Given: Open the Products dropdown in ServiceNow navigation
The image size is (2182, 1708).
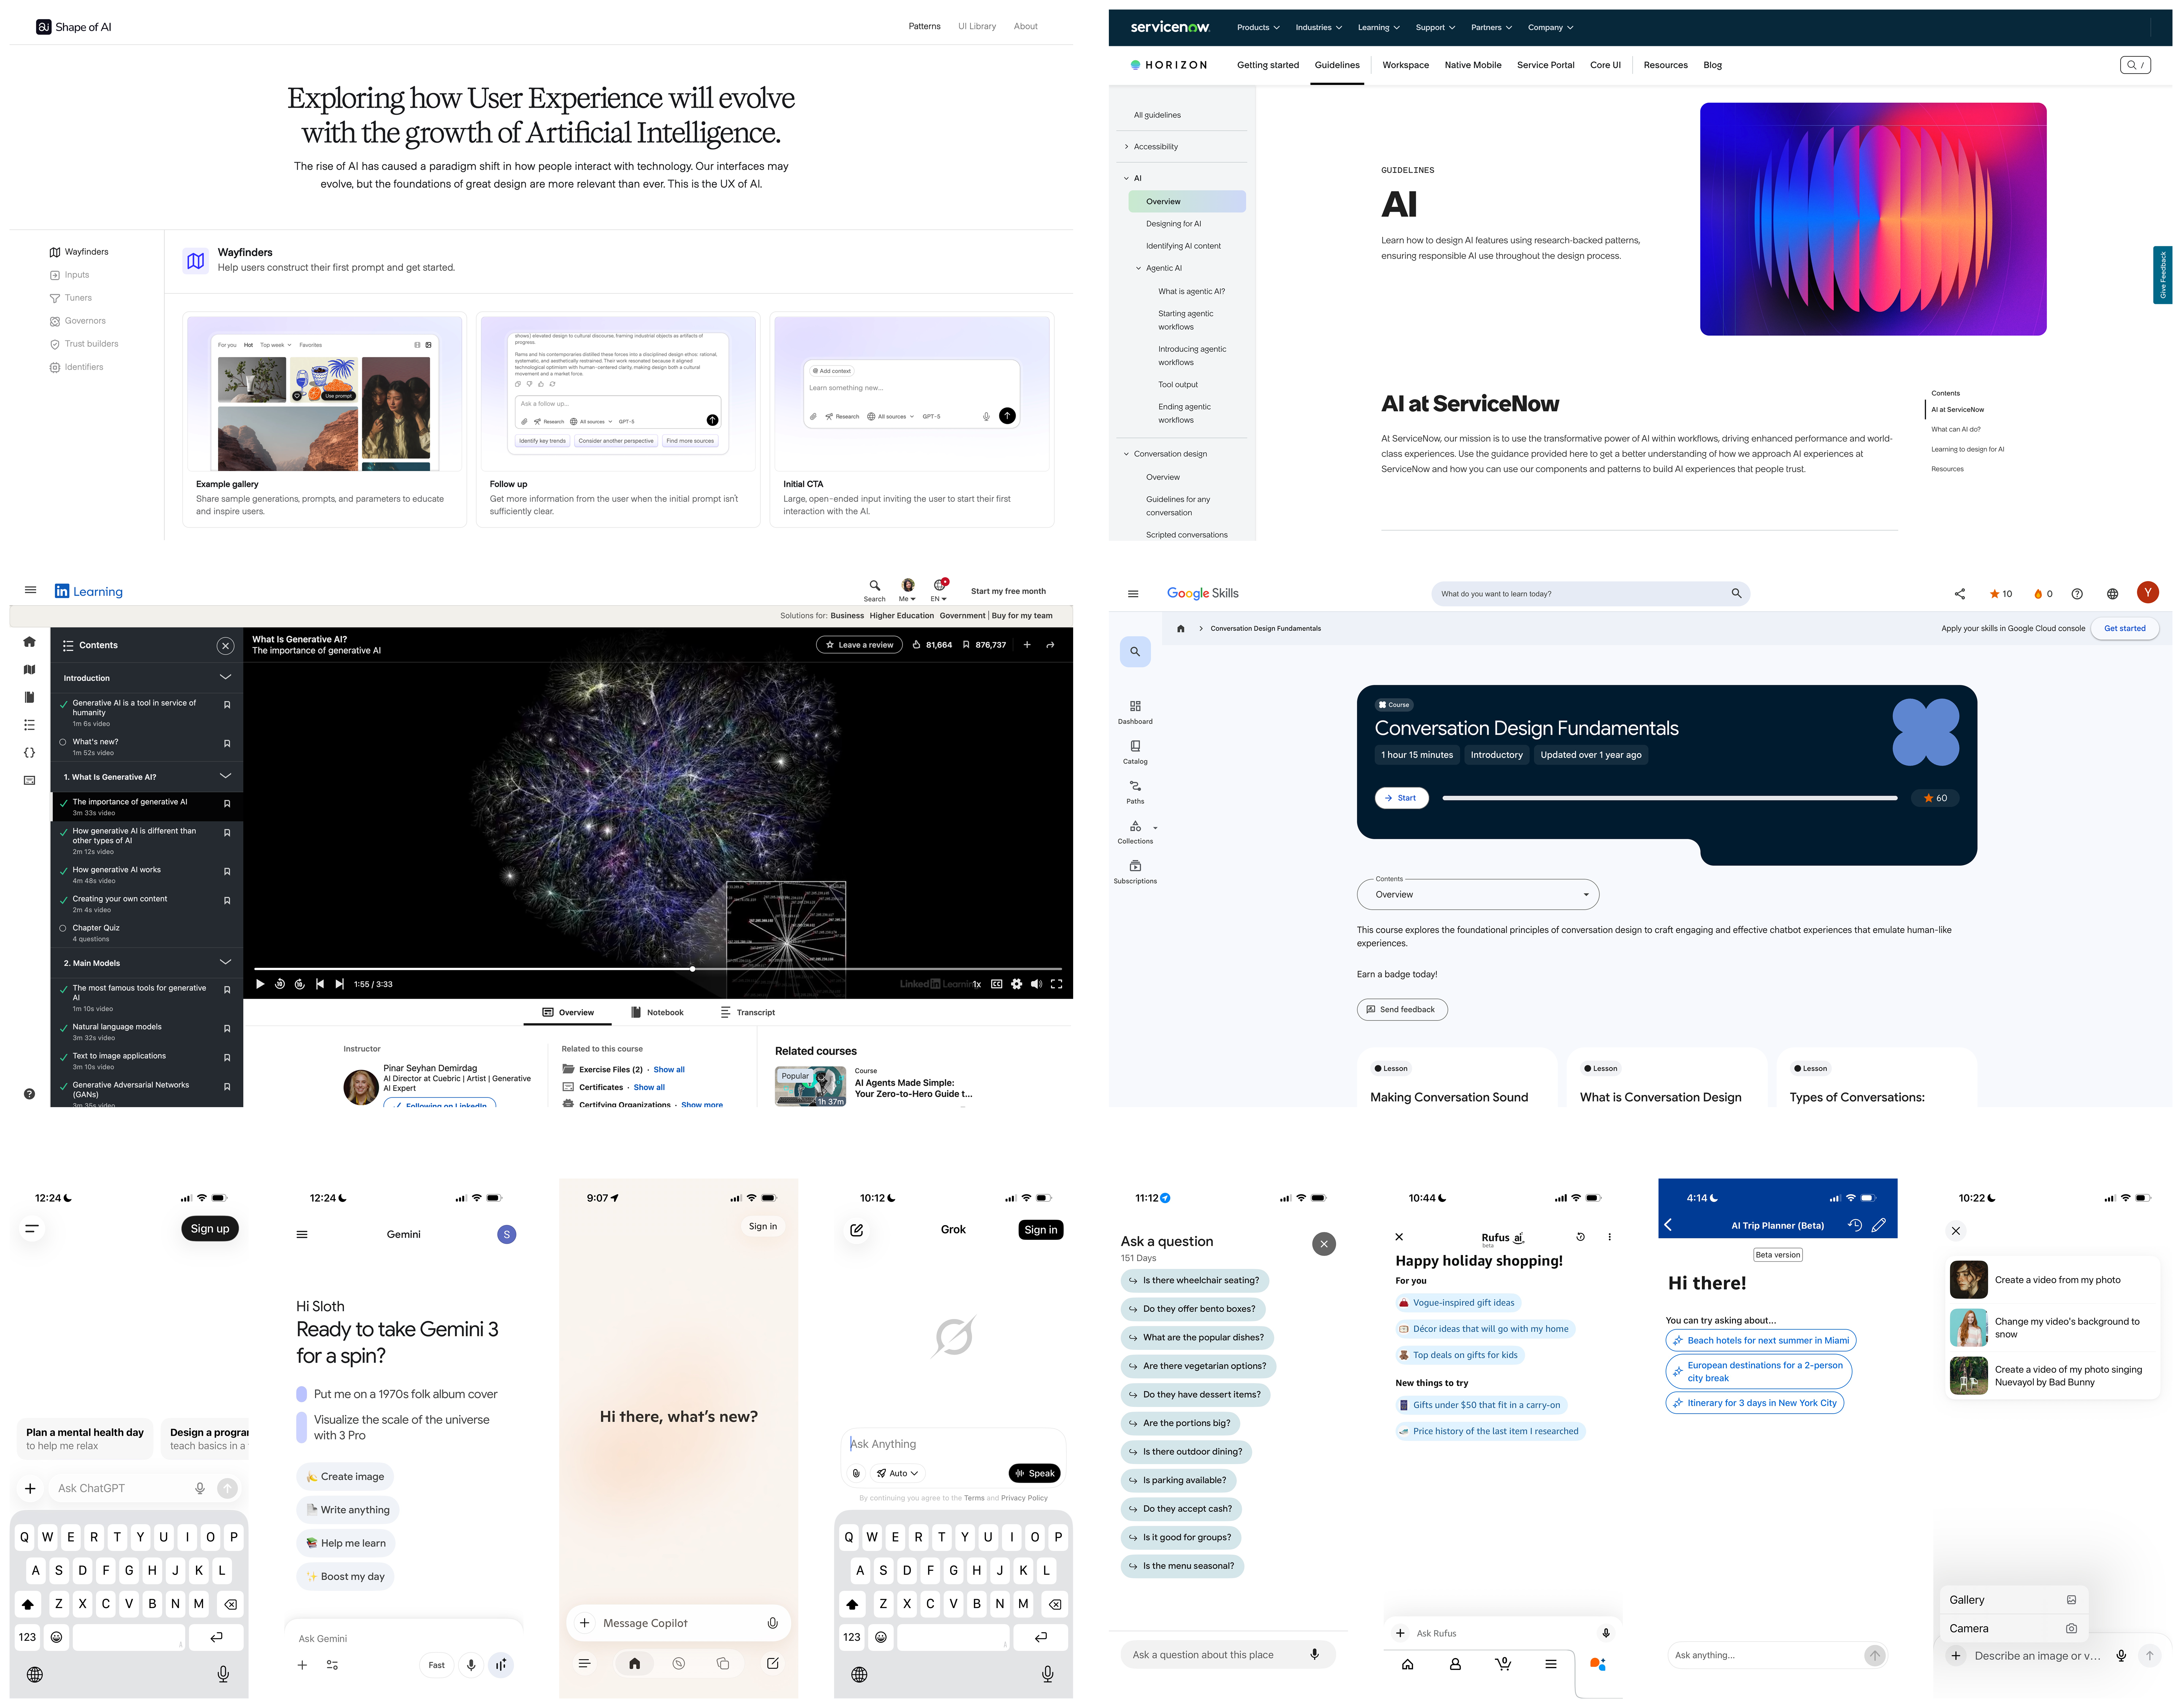Looking at the screenshot, I should [x=1258, y=28].
